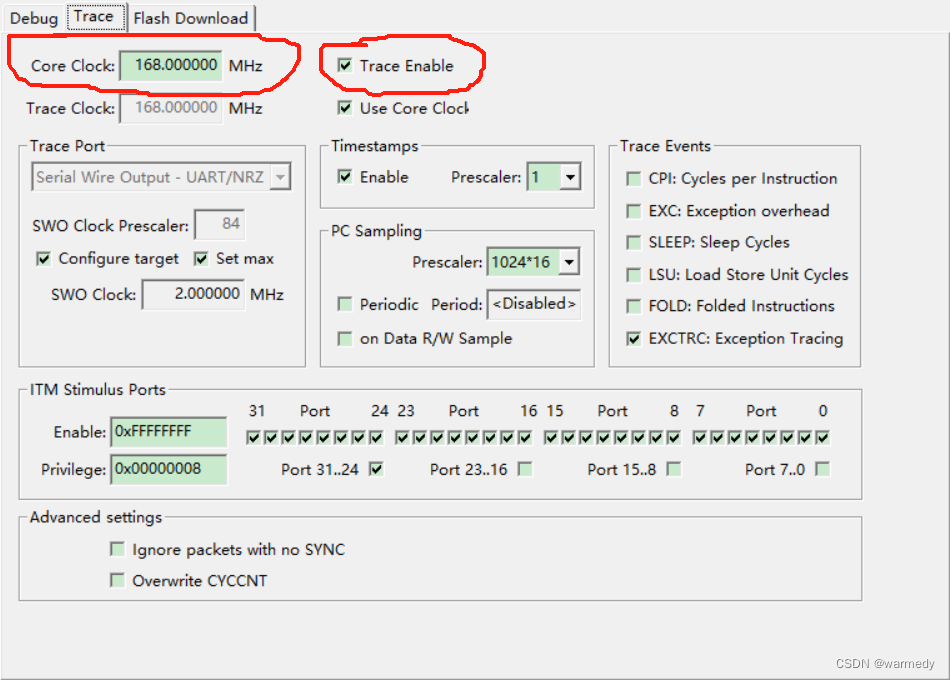The width and height of the screenshot is (950, 680).
Task: Check the Periodic sampling option
Action: coord(345,305)
